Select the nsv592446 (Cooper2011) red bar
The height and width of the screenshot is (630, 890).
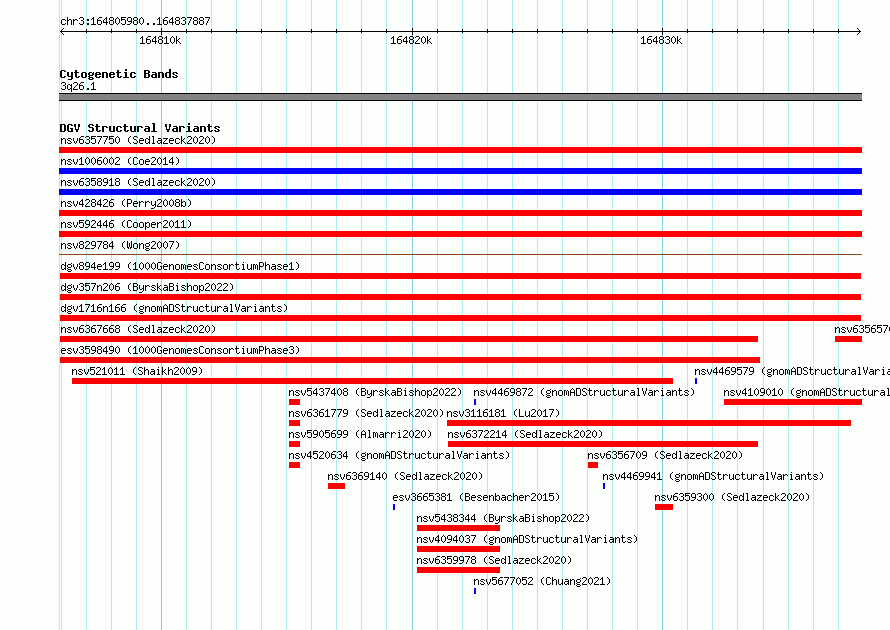(460, 234)
